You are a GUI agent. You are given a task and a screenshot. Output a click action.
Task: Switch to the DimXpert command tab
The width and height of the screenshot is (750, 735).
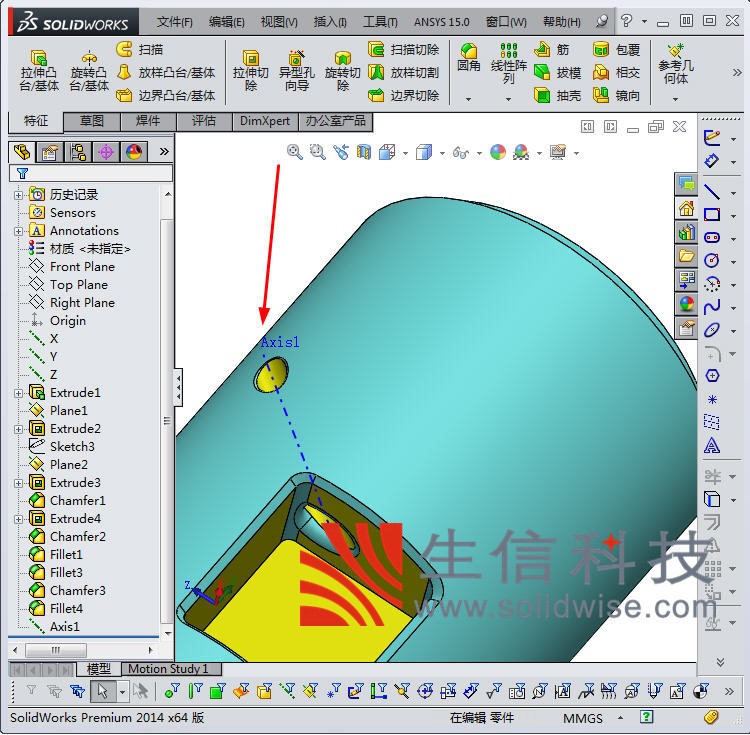(x=265, y=121)
